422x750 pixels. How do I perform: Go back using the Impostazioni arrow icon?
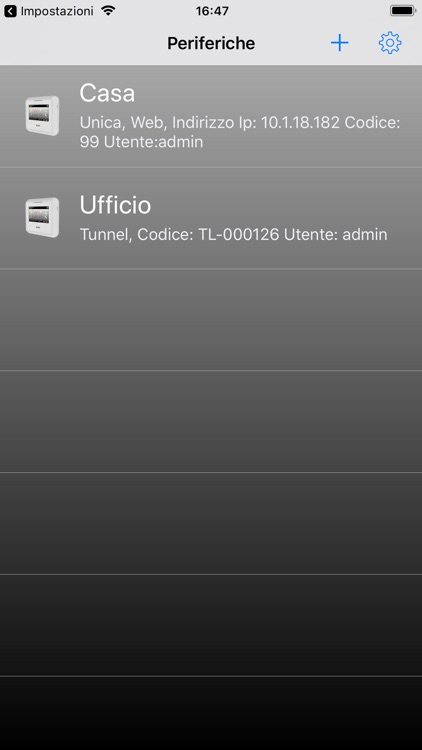pos(10,11)
